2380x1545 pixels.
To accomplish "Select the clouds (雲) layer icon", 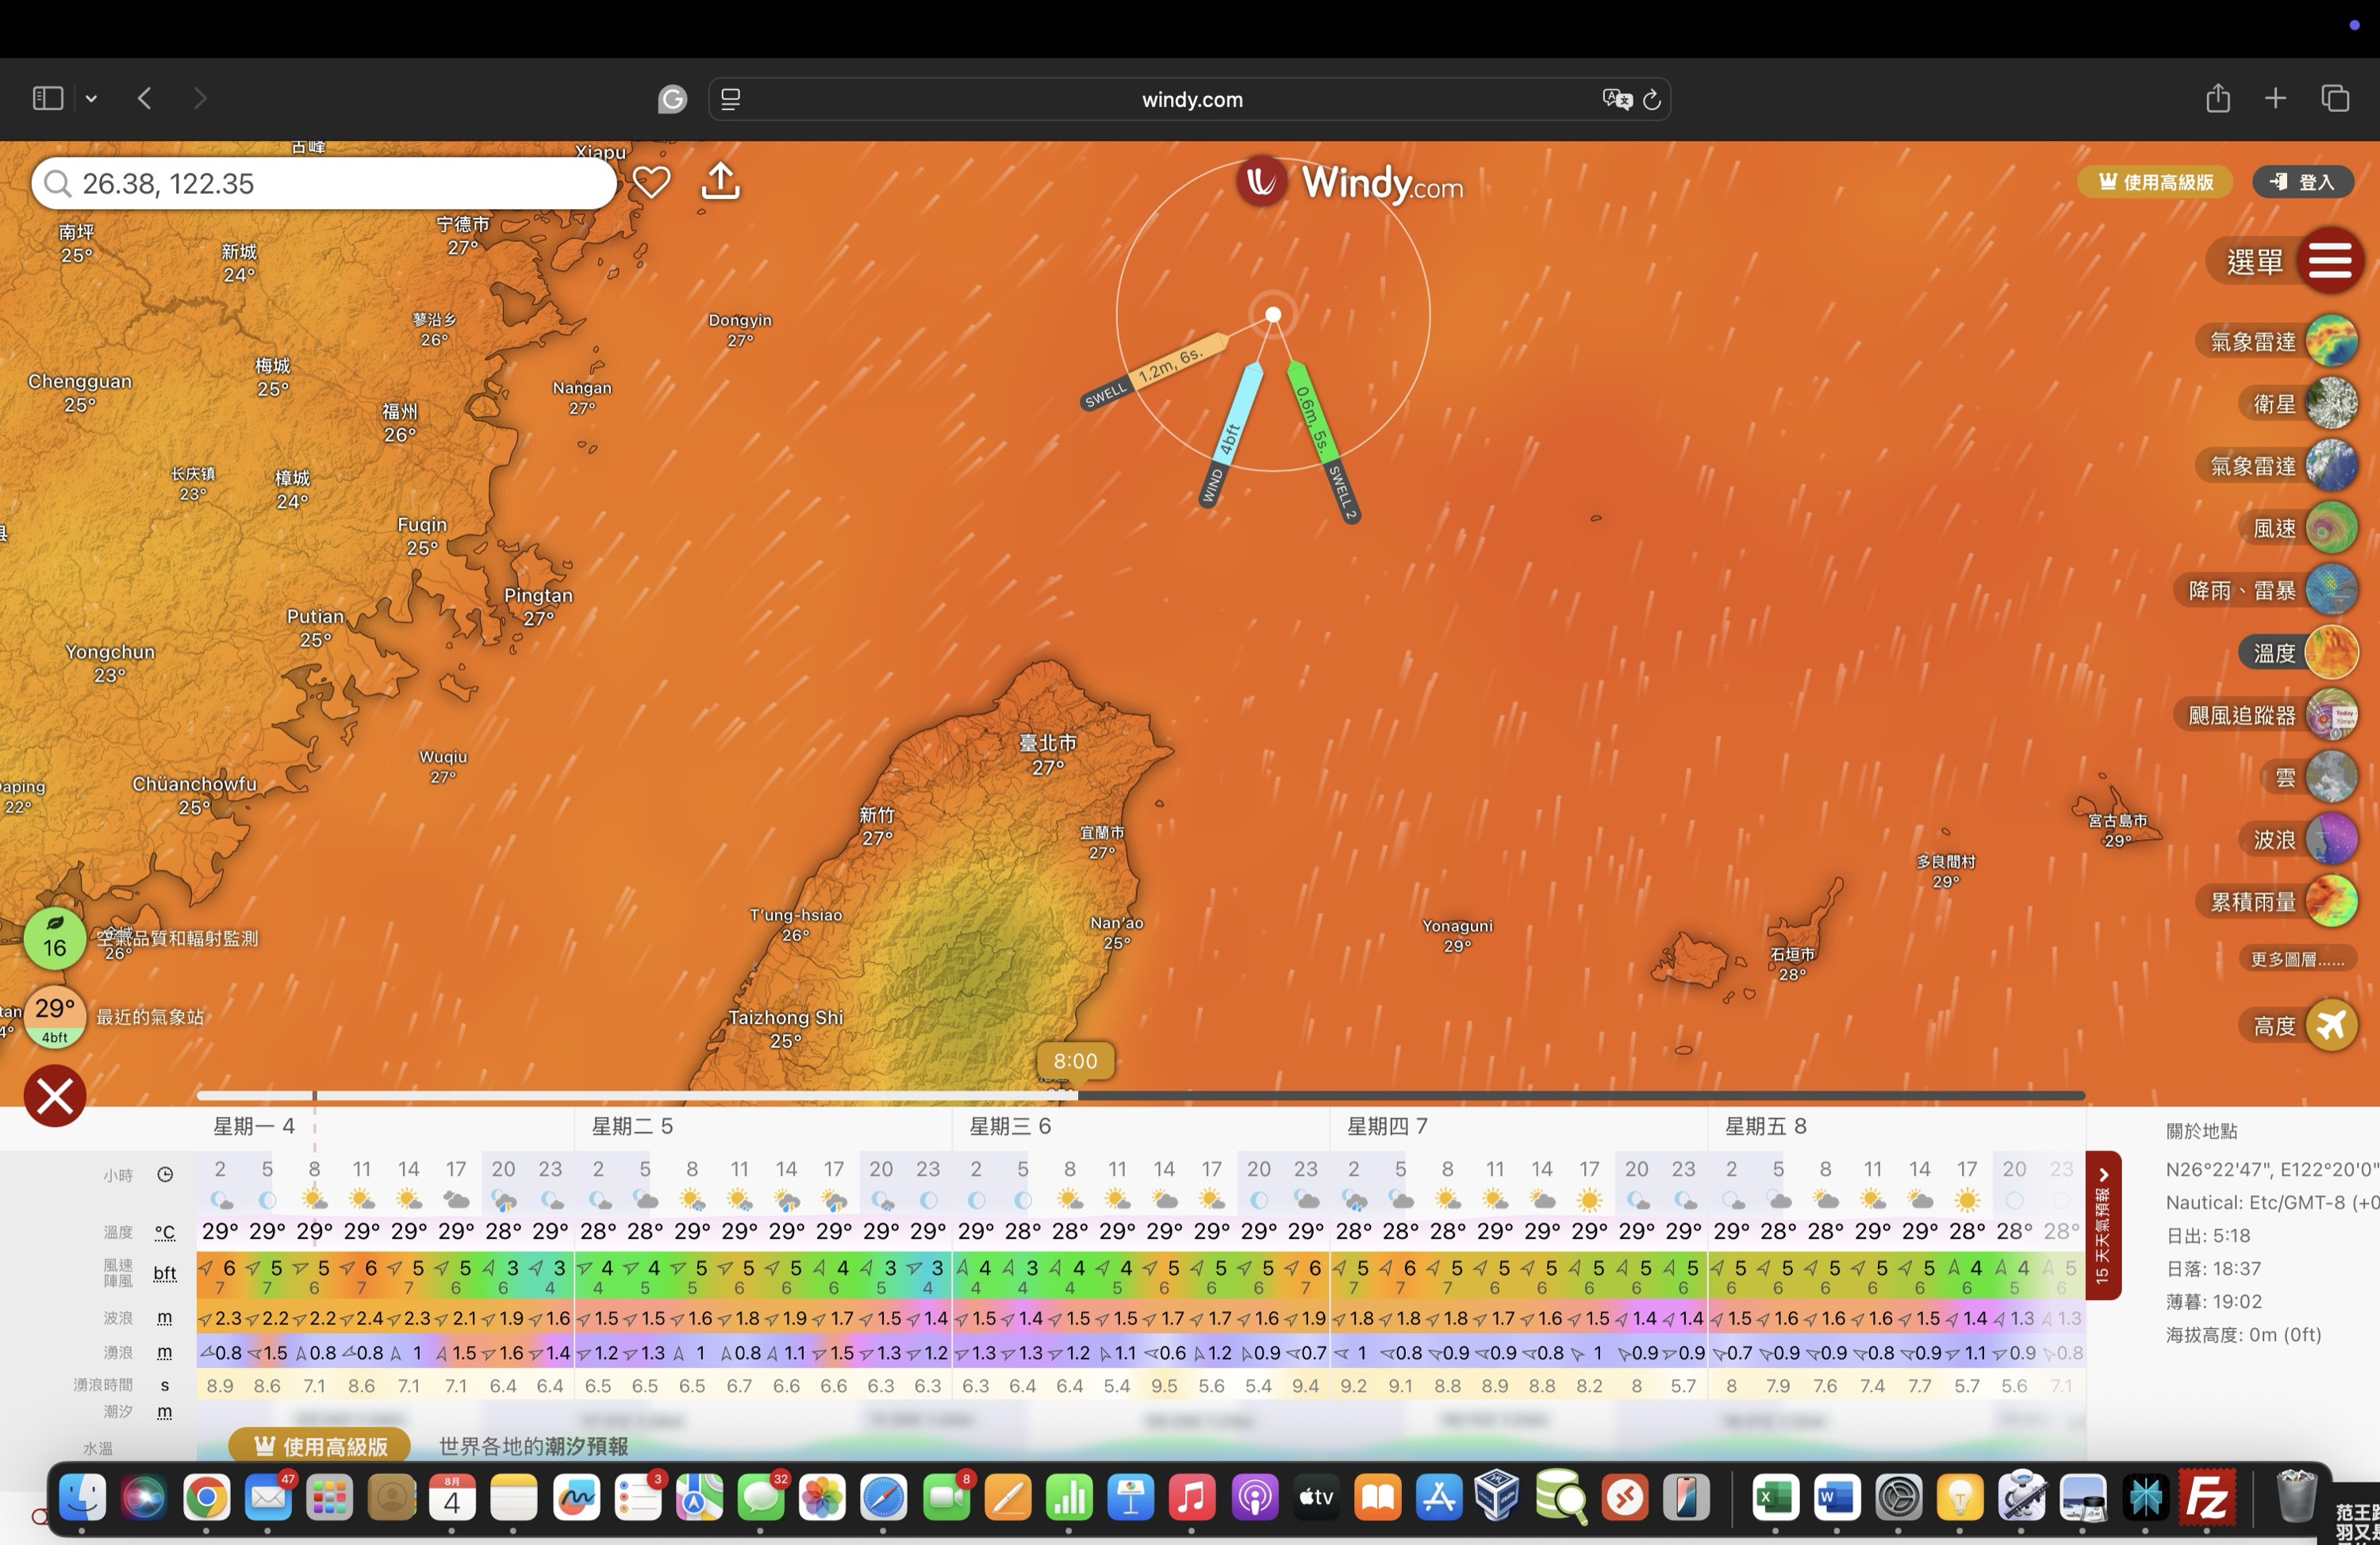I will point(2331,777).
